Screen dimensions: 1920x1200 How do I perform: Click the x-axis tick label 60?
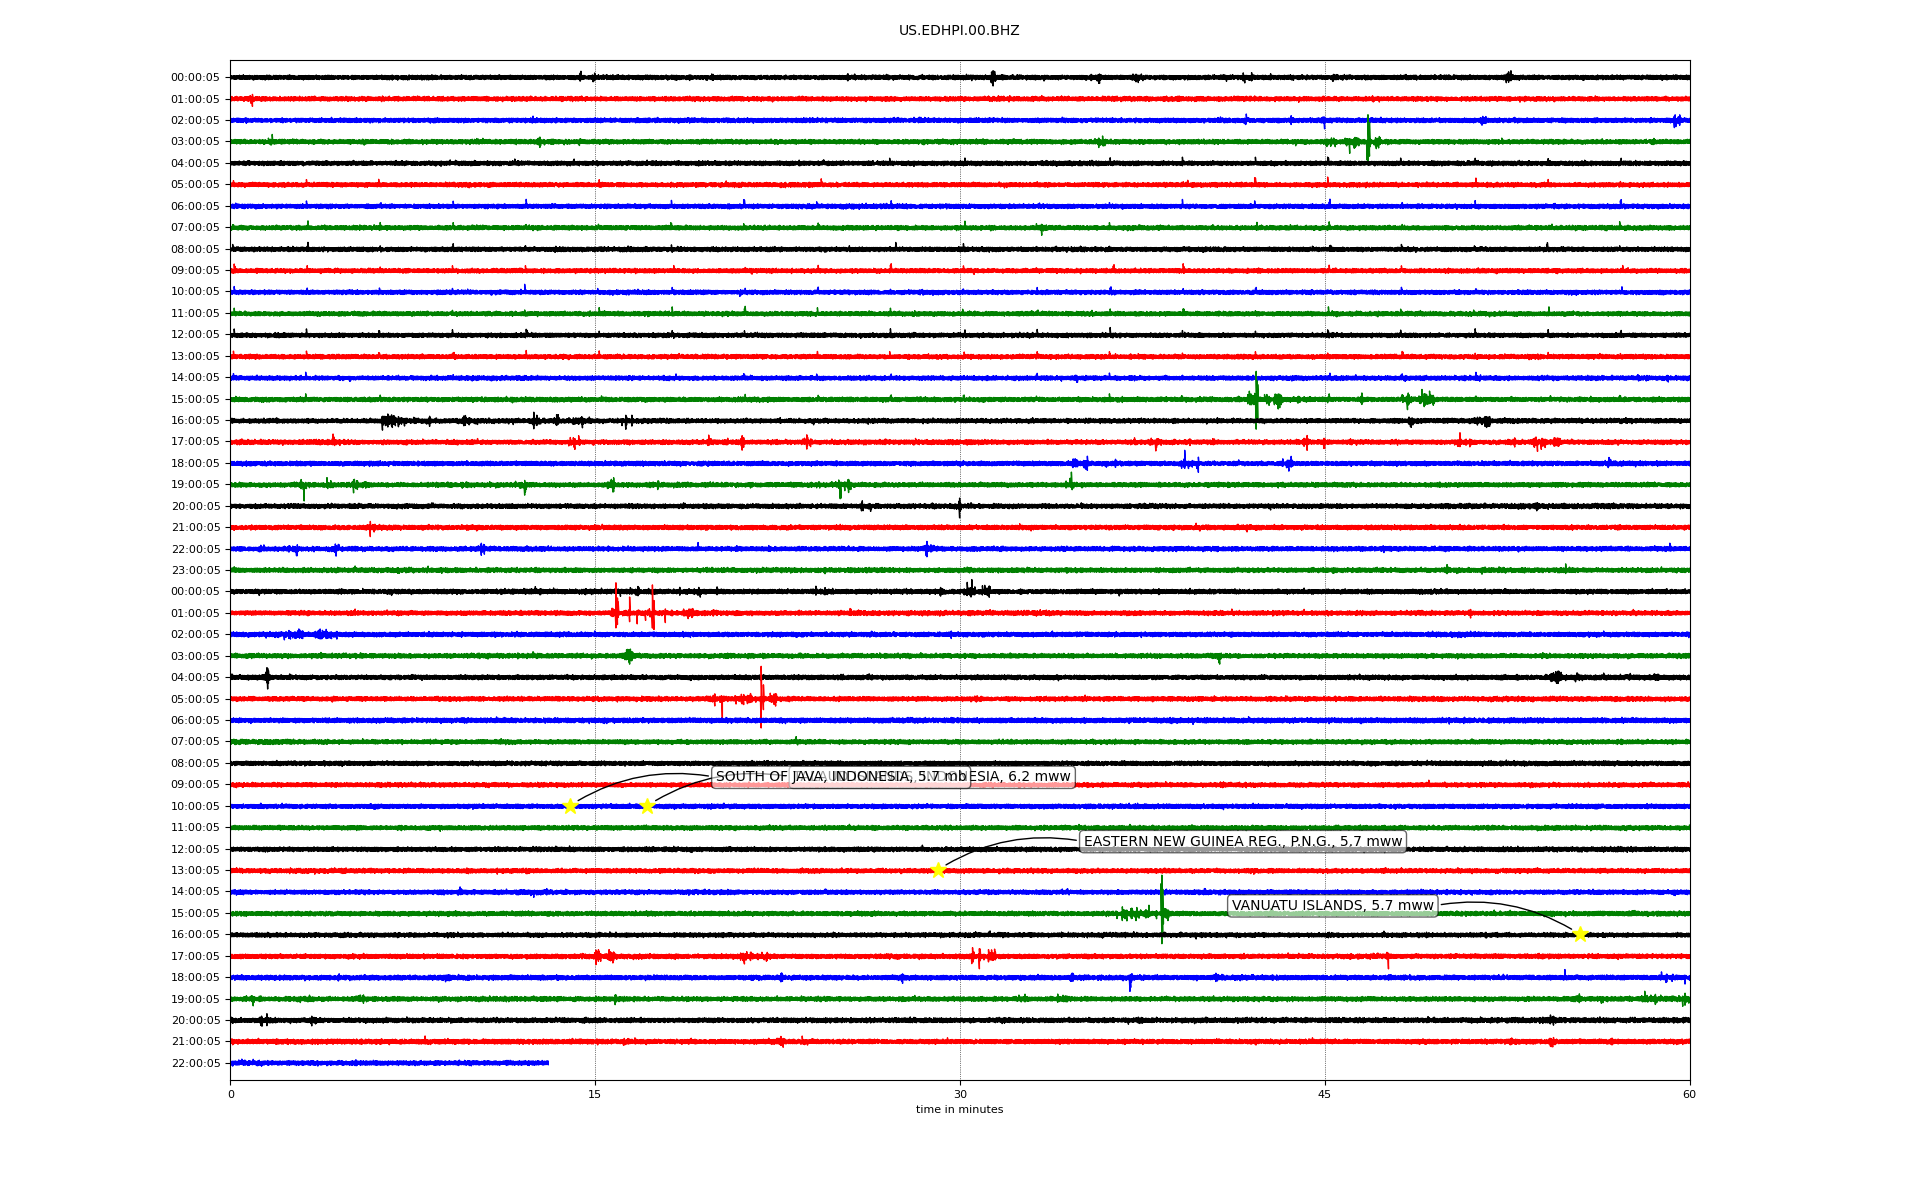pyautogui.click(x=1689, y=1094)
